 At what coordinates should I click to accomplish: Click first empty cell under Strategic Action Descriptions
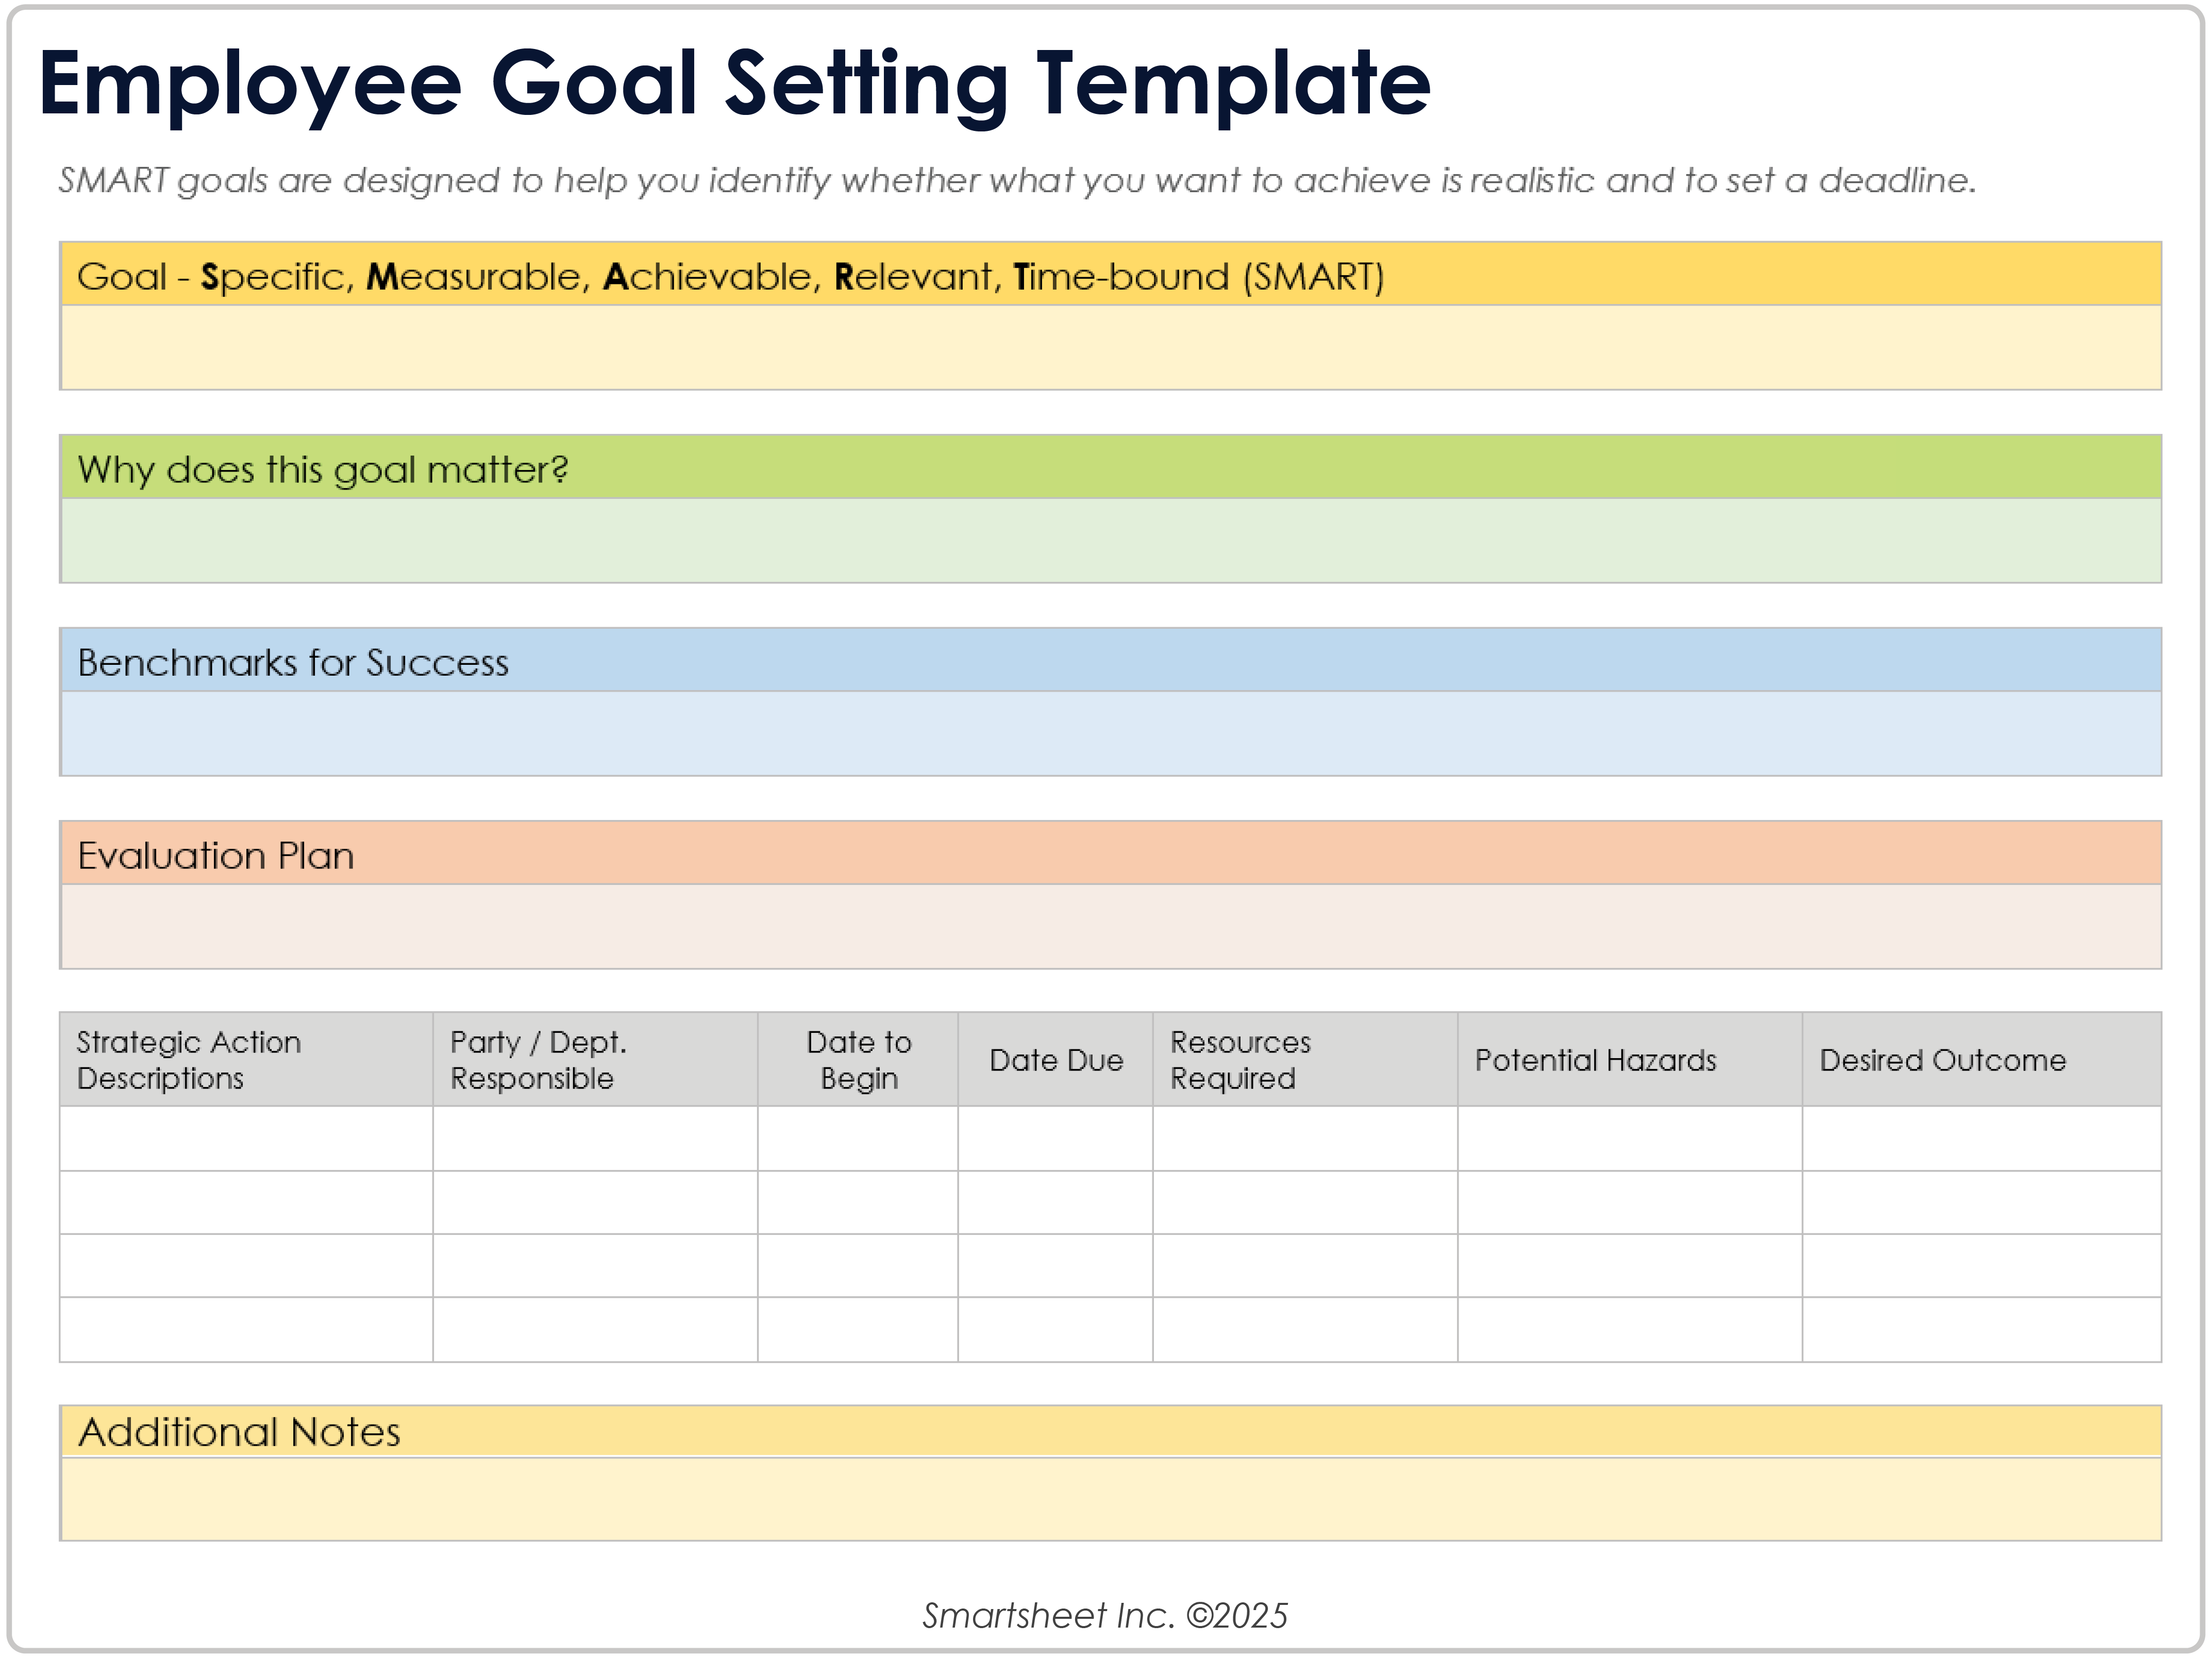click(x=246, y=1138)
